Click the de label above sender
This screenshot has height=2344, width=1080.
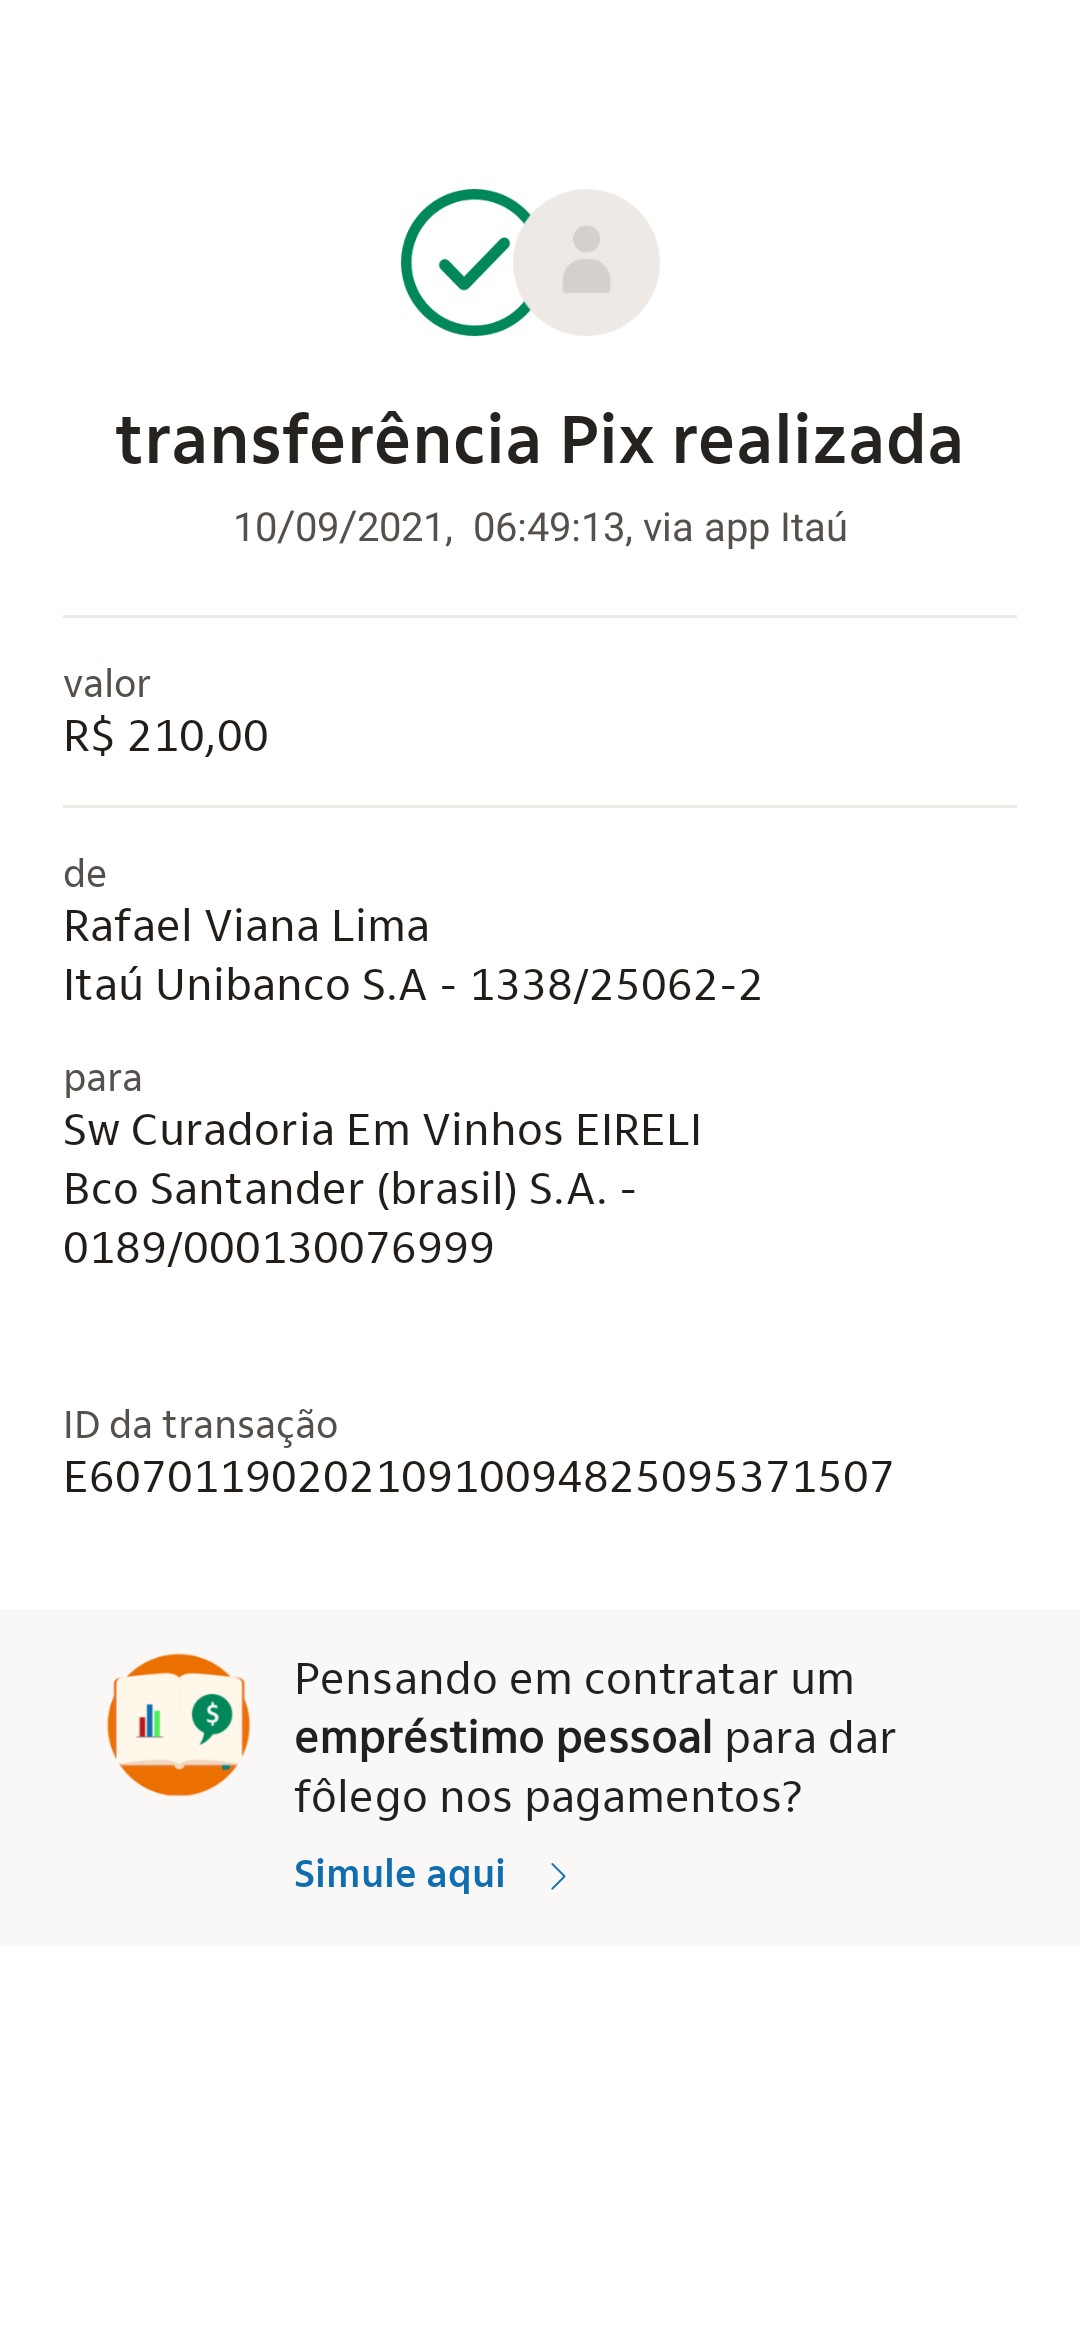(85, 874)
